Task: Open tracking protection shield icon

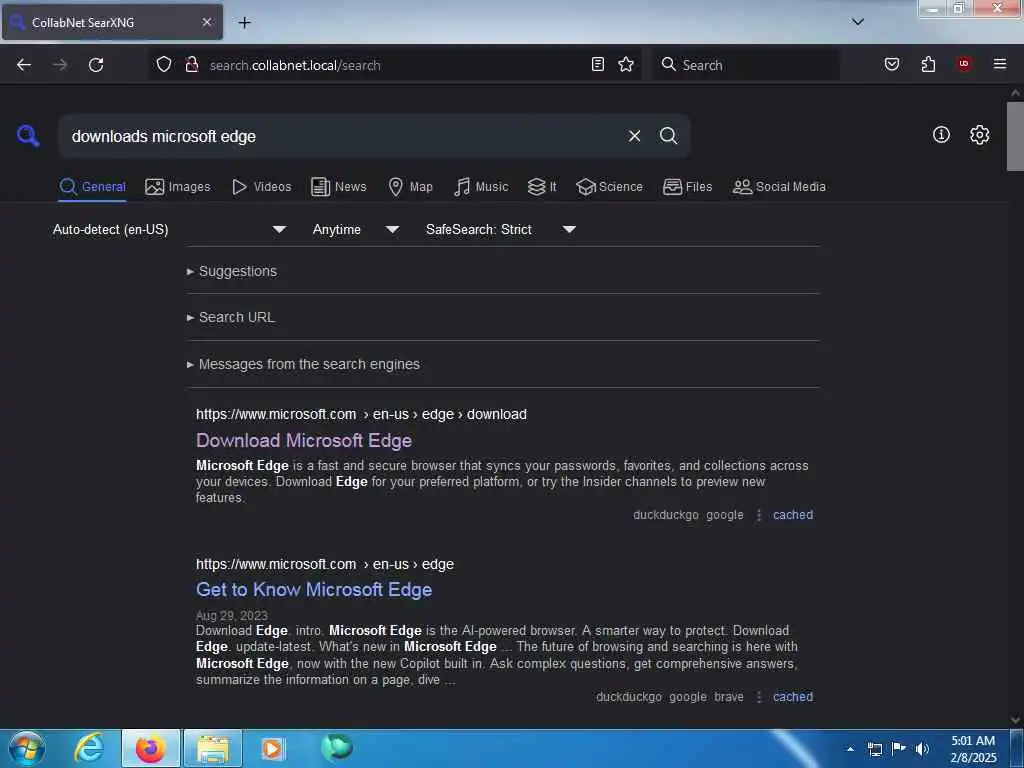Action: pos(164,64)
